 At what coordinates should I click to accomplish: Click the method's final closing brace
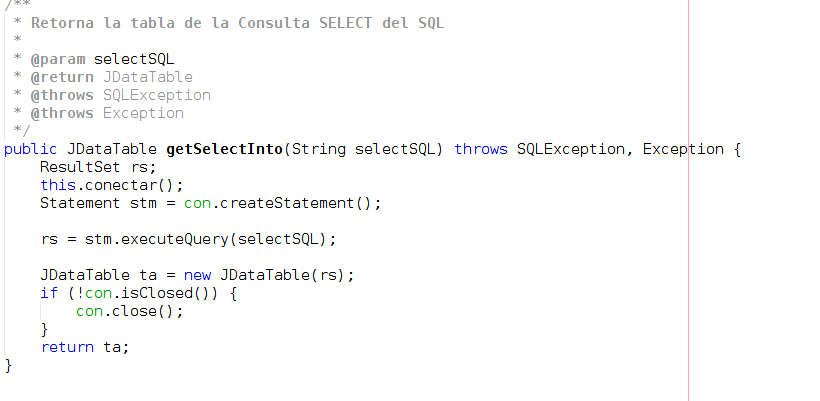(9, 365)
